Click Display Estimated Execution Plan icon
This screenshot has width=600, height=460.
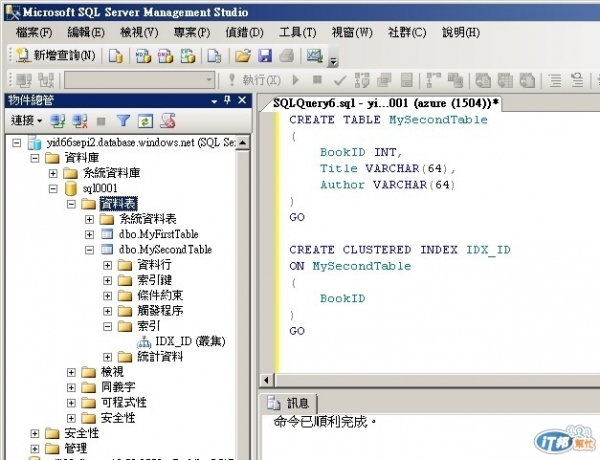point(362,80)
